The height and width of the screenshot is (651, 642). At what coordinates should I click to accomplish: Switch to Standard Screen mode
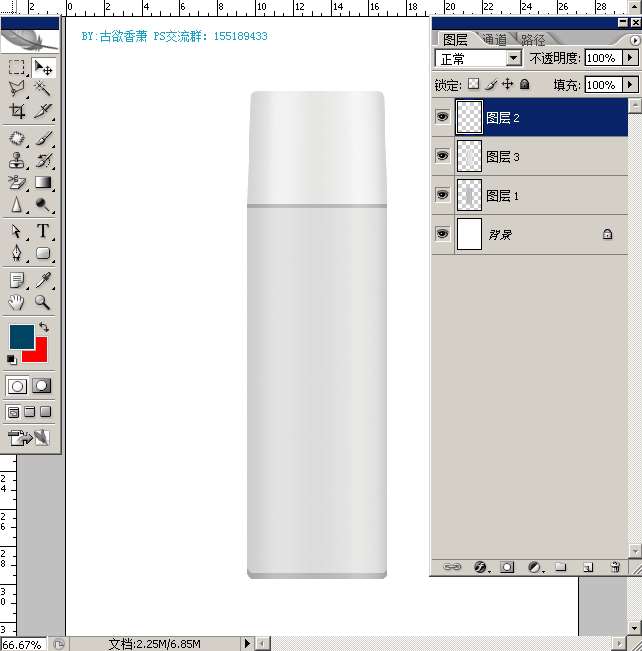coord(14,412)
